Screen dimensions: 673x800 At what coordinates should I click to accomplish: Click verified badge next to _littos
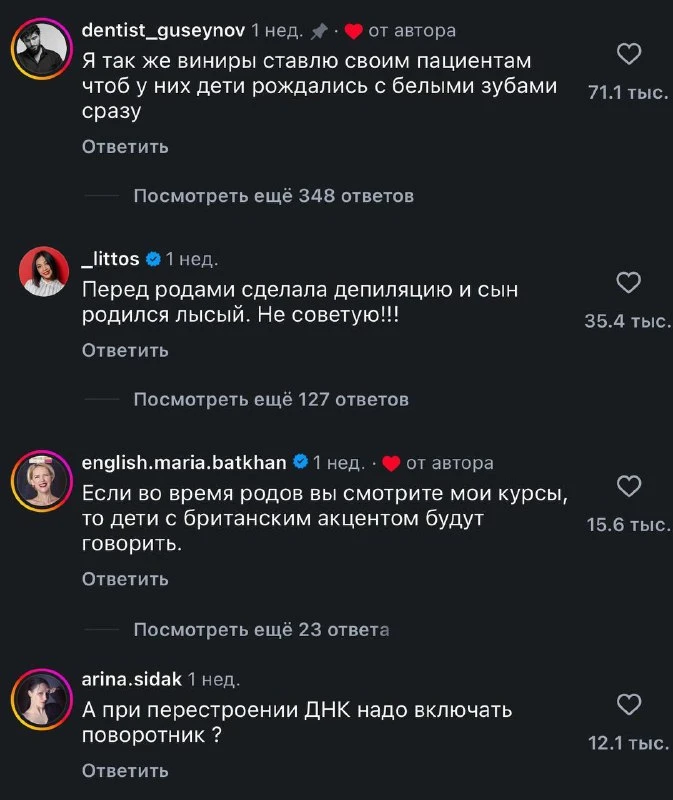153,260
